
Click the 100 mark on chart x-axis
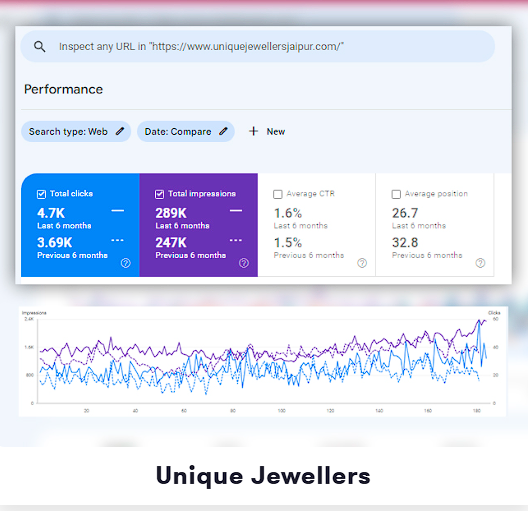click(282, 411)
